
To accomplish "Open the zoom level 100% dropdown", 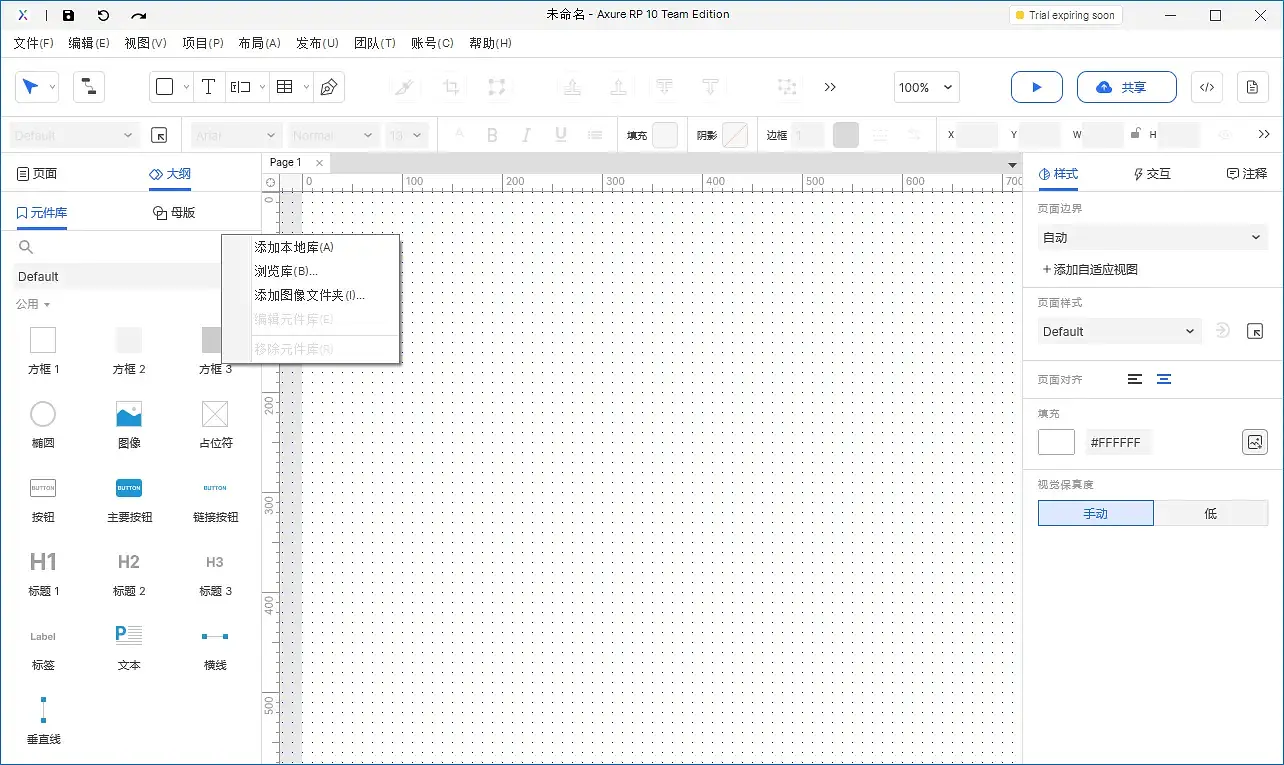I will click(x=925, y=87).
